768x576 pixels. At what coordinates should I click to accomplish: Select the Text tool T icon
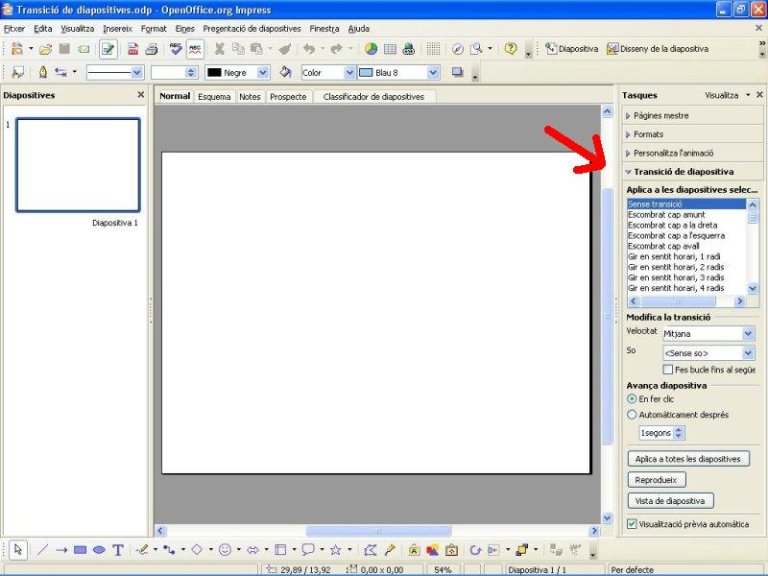tap(118, 550)
